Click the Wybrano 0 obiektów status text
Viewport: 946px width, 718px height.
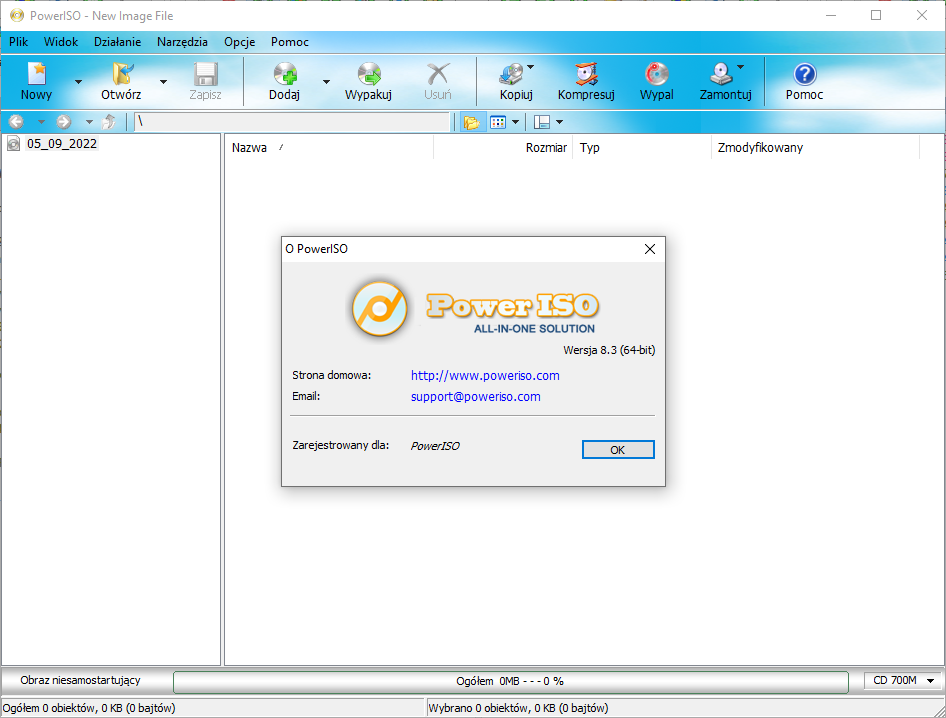click(x=518, y=708)
